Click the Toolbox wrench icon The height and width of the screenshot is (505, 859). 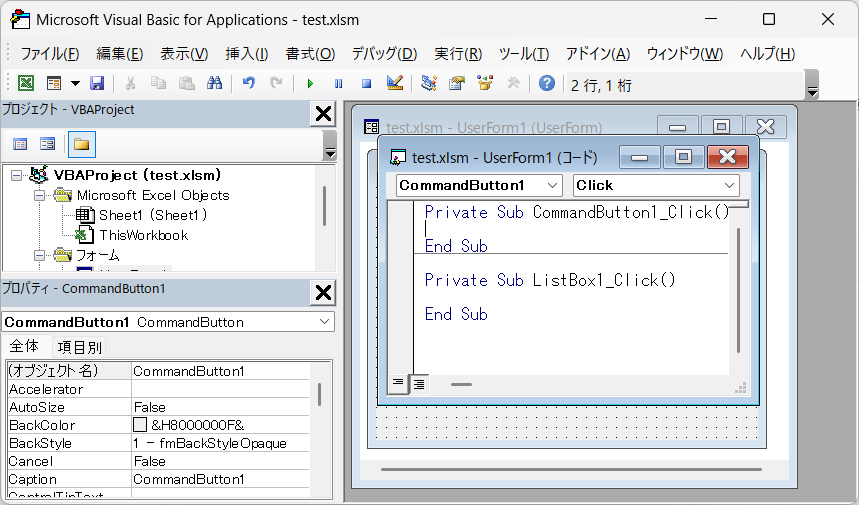pyautogui.click(x=513, y=83)
